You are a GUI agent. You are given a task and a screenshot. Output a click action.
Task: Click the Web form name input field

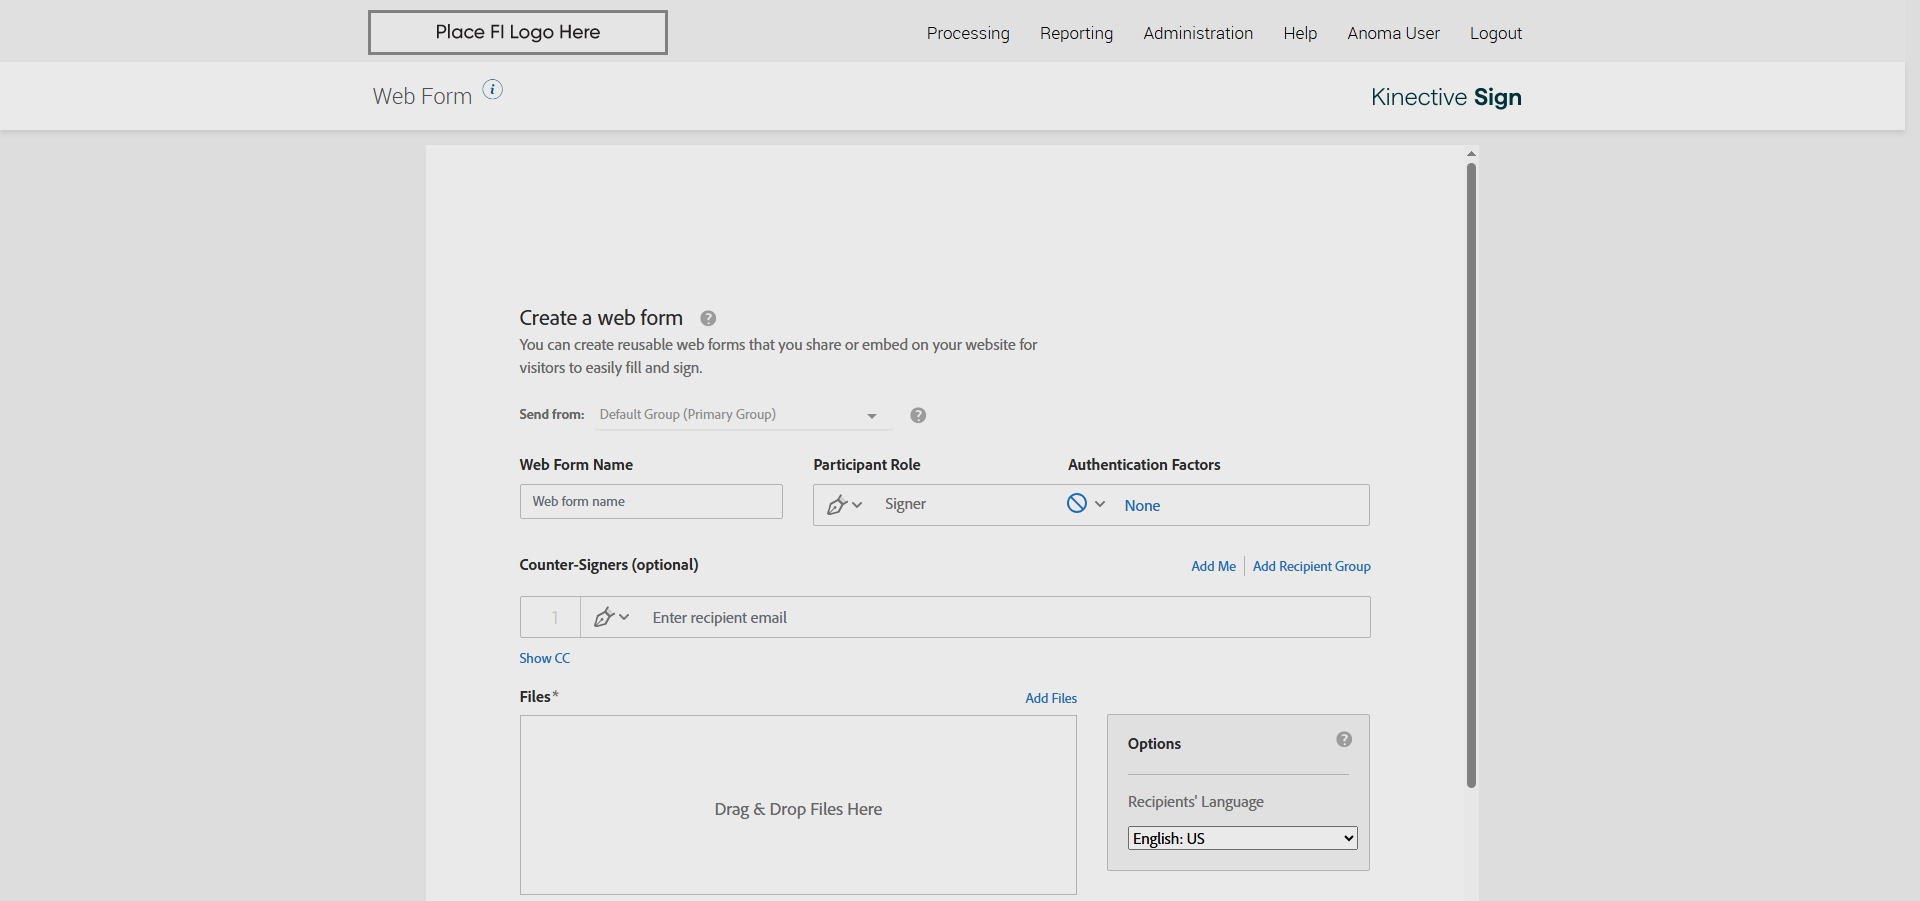[x=651, y=502]
